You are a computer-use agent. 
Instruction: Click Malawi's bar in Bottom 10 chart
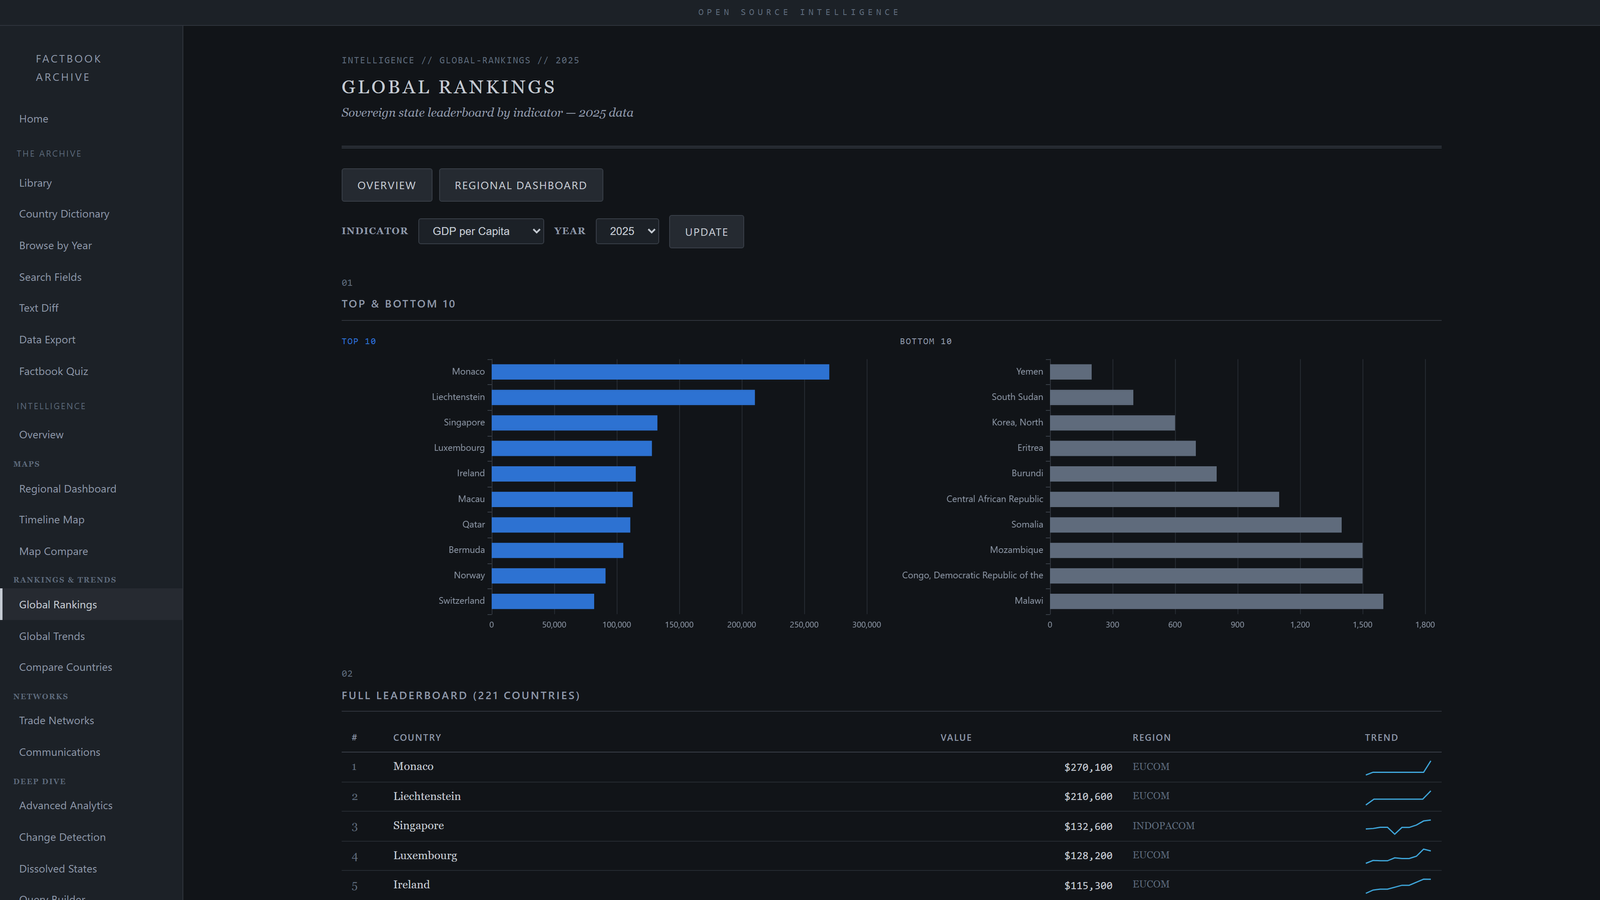[x=1216, y=601]
